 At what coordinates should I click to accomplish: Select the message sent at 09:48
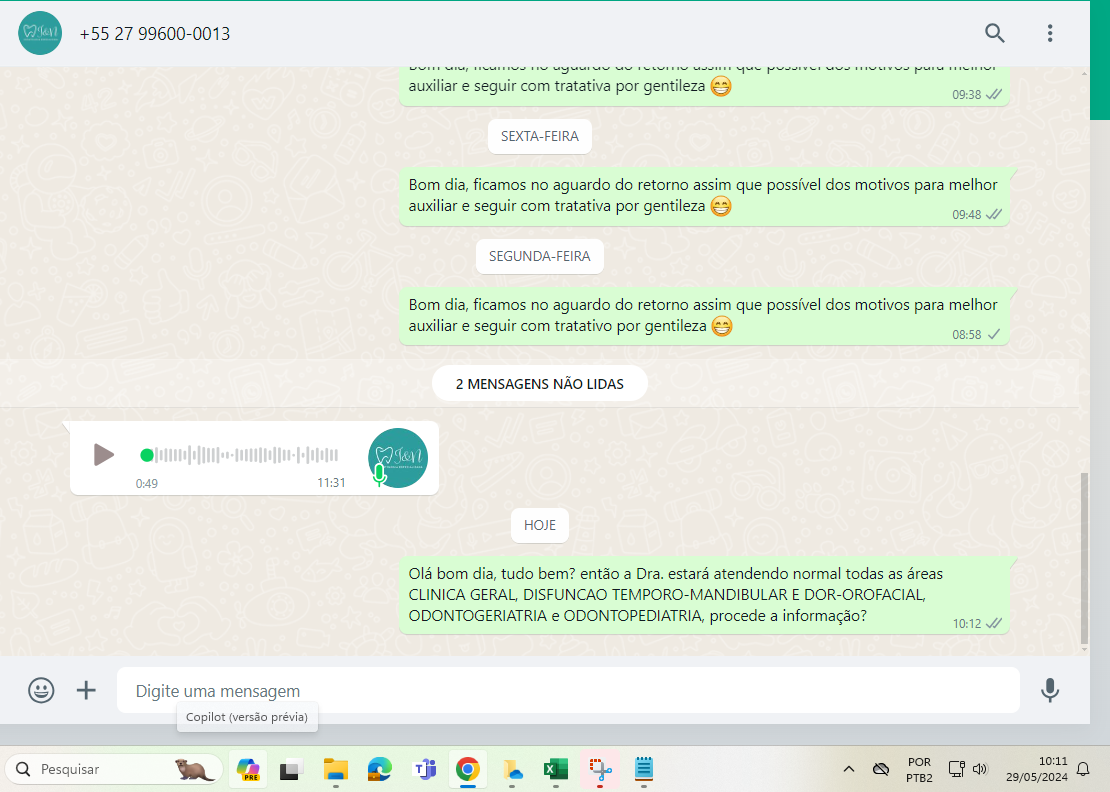coord(704,196)
